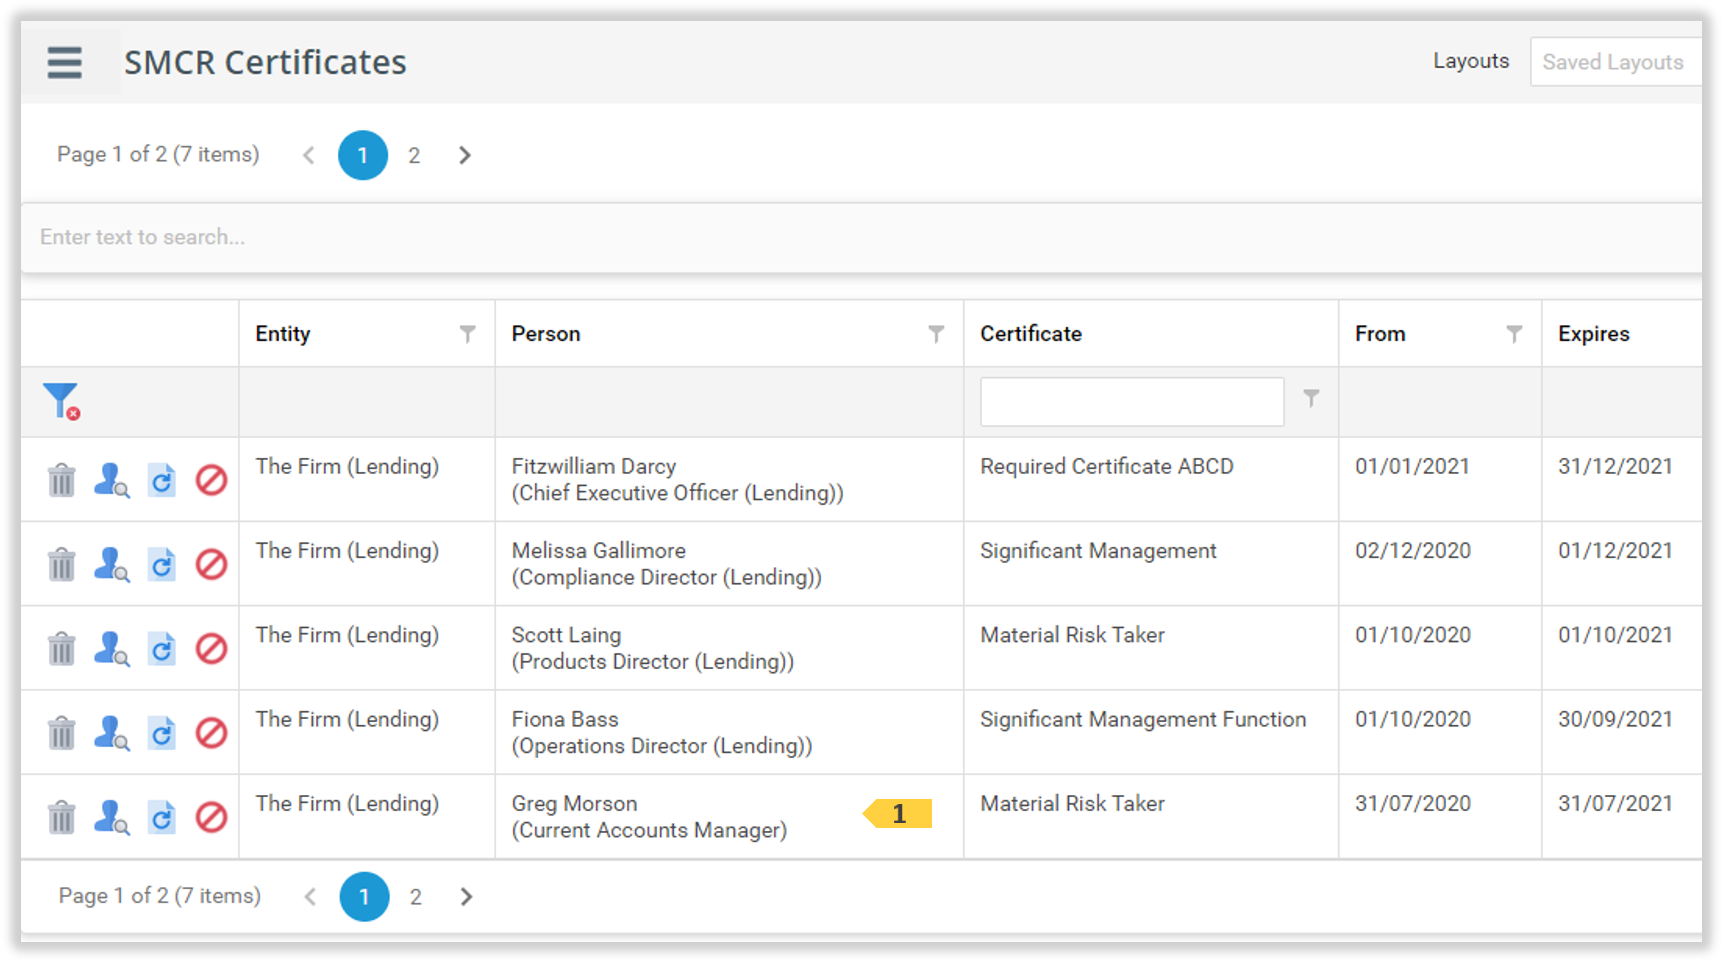
Task: Go to next page in bottom pager
Action: [x=466, y=897]
